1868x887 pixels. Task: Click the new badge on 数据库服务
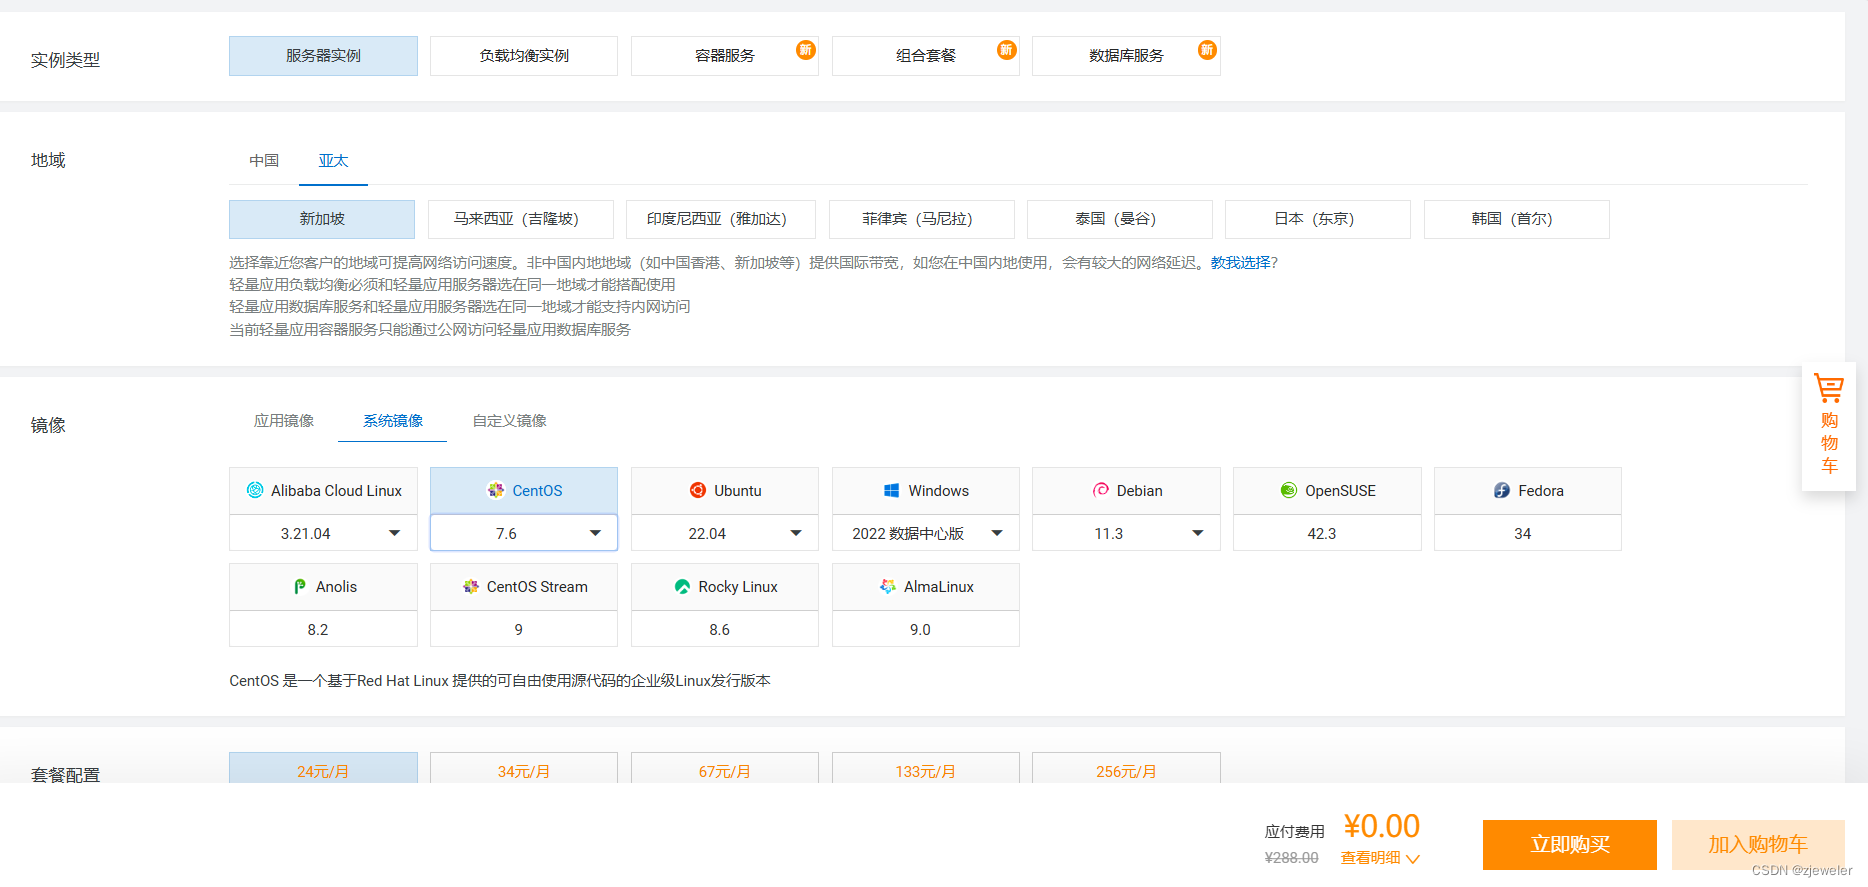[1208, 50]
